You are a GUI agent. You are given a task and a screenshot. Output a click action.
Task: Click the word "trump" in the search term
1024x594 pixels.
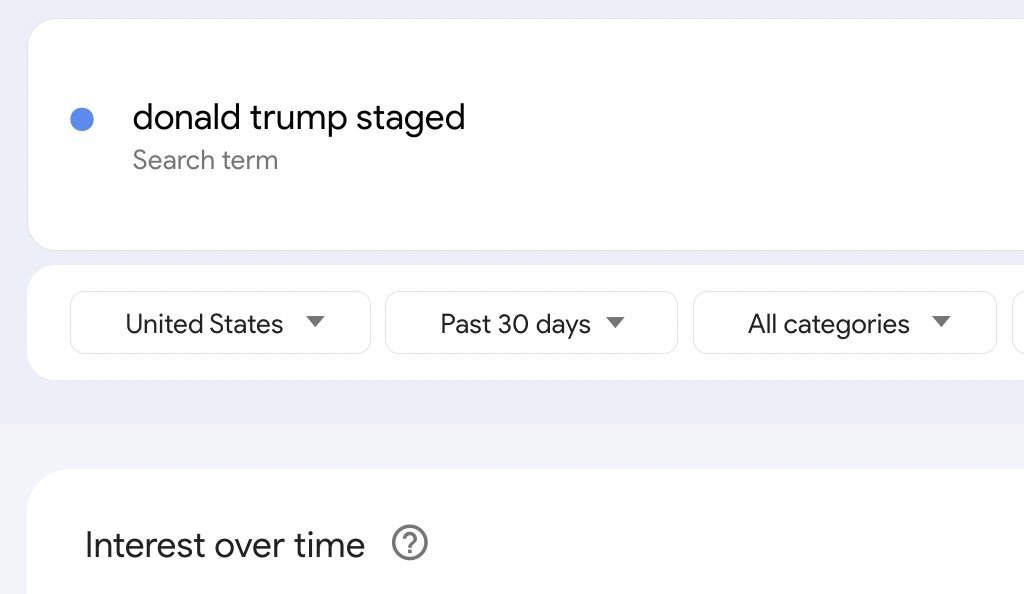(298, 119)
